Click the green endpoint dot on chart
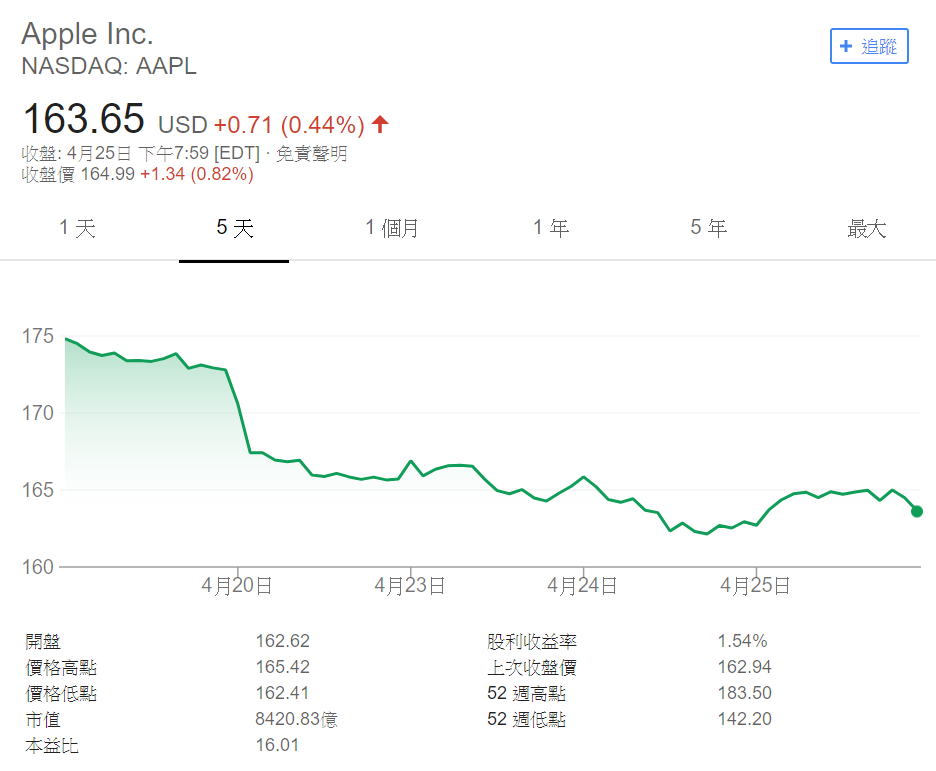Screen dimensions: 936x771 pos(917,511)
